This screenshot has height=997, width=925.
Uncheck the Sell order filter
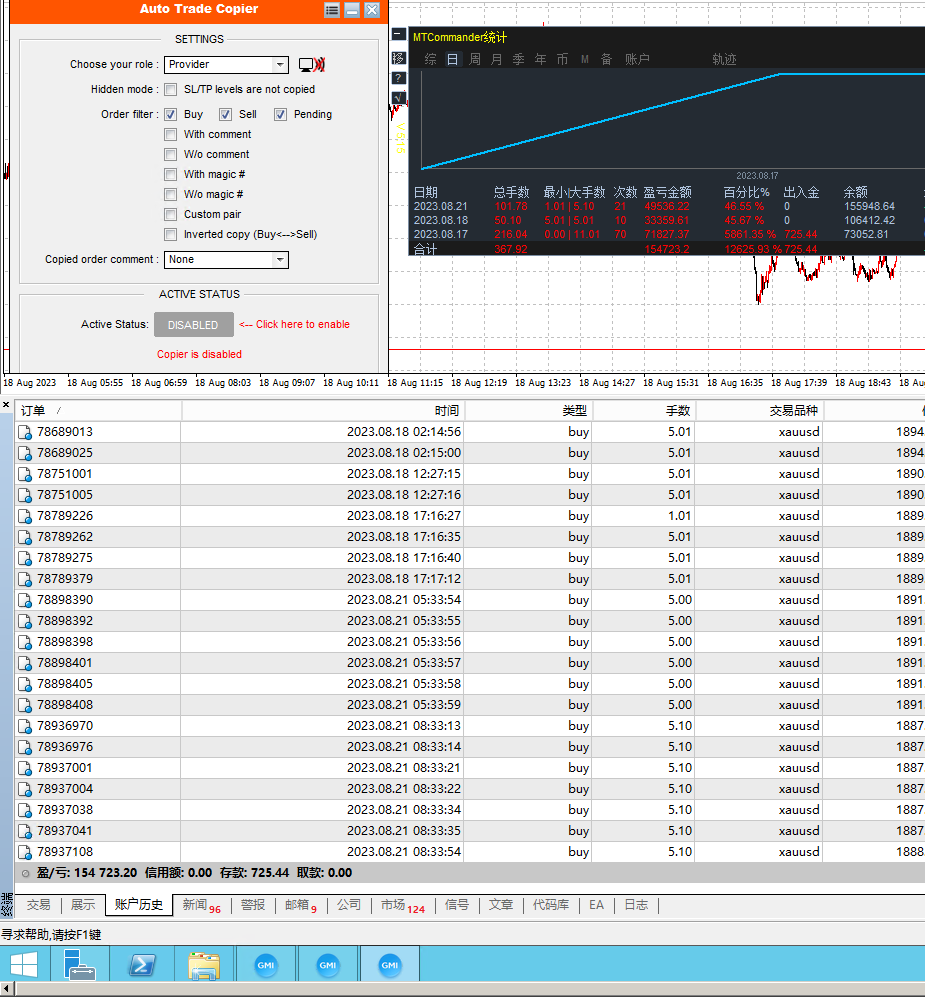click(225, 114)
